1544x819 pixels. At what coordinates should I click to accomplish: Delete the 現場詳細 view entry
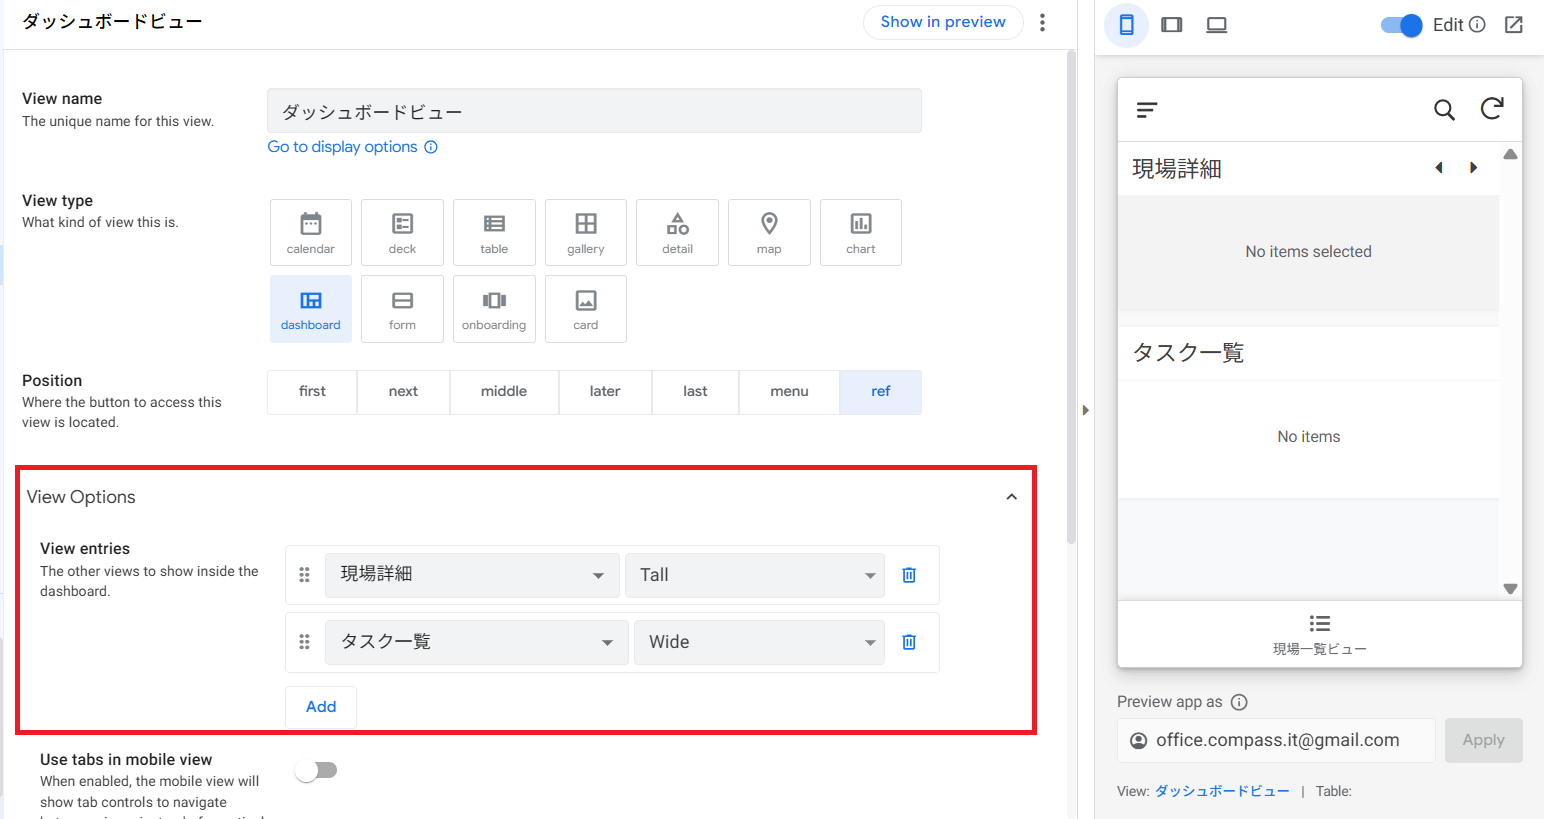tap(909, 575)
